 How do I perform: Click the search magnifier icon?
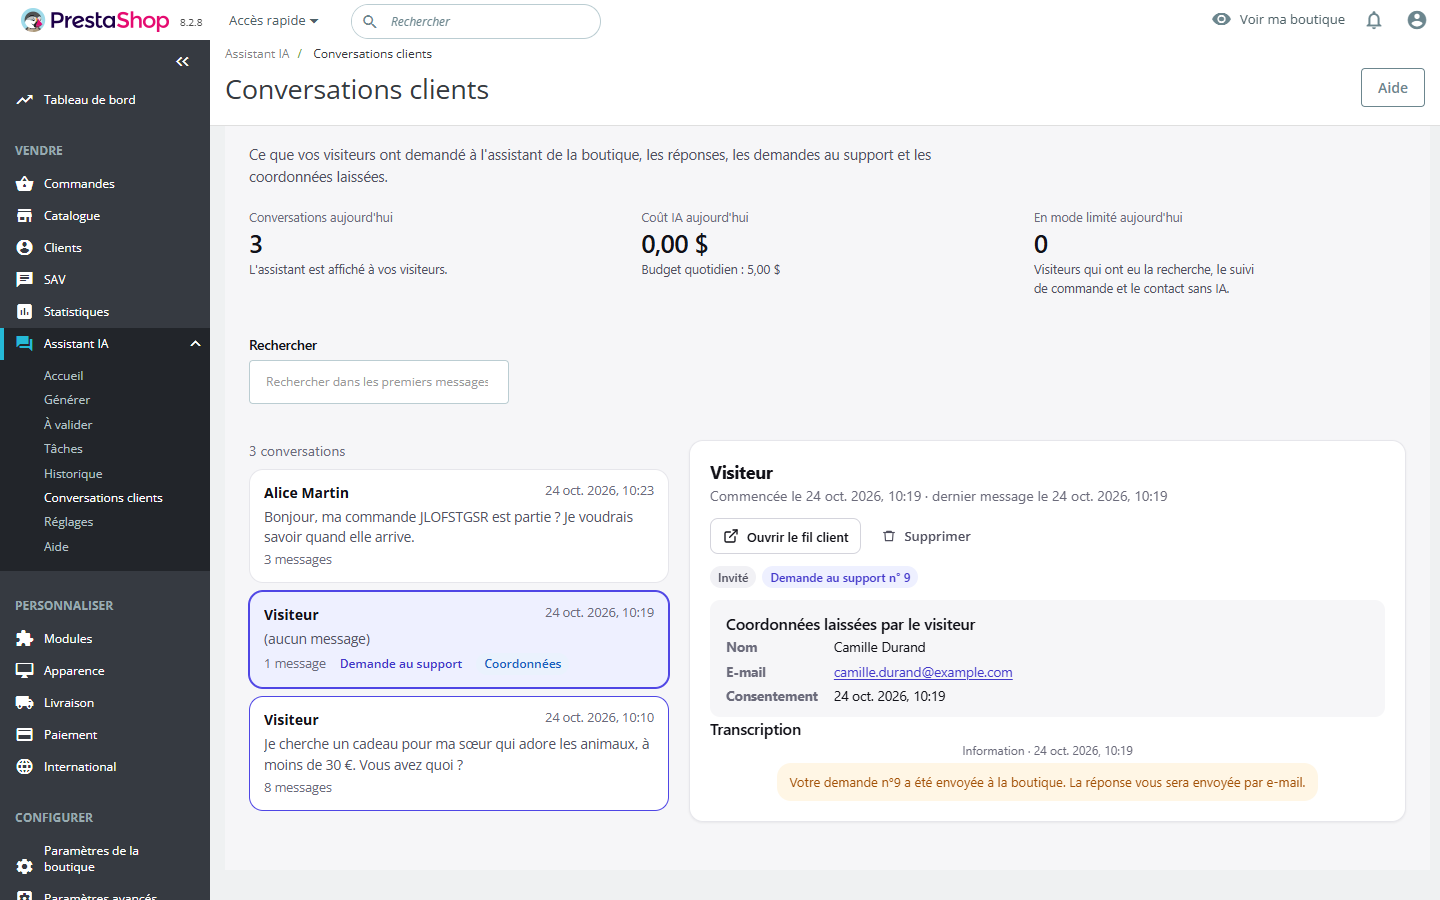pos(370,21)
